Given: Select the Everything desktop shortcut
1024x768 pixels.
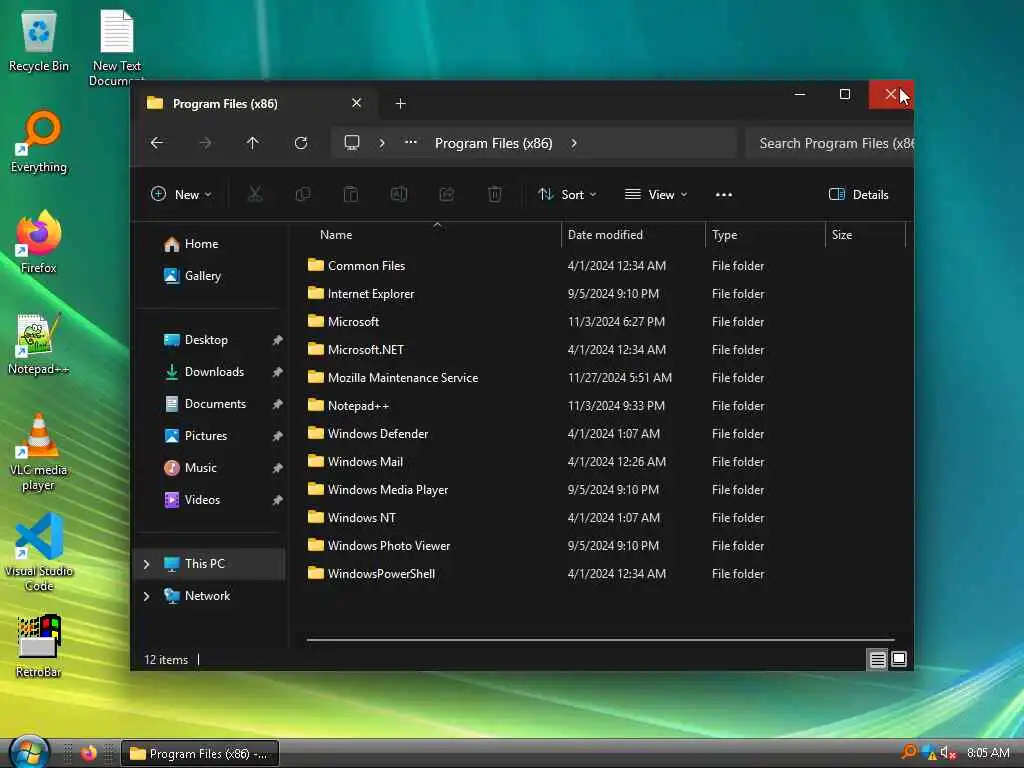Looking at the screenshot, I should click(x=39, y=142).
